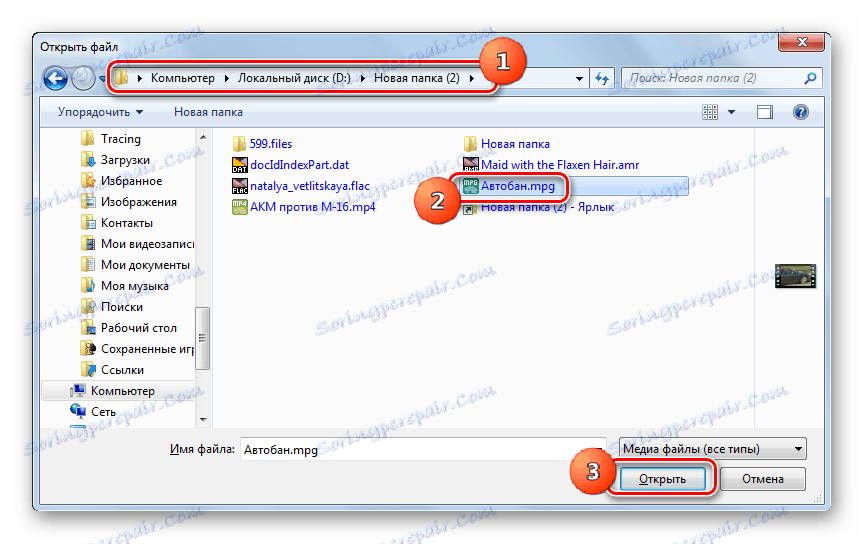This screenshot has height=544, width=864.
Task: Click Компьютер in the address breadcrumb
Action: coord(182,78)
